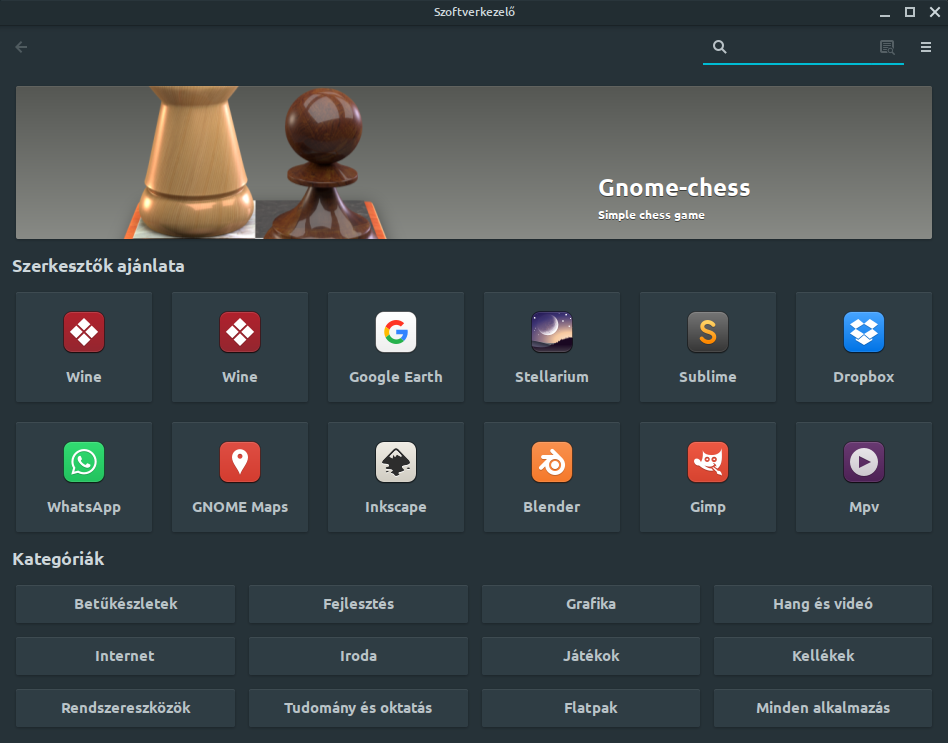Image resolution: width=948 pixels, height=743 pixels.
Task: Click the magnifier search icon
Action: point(719,47)
